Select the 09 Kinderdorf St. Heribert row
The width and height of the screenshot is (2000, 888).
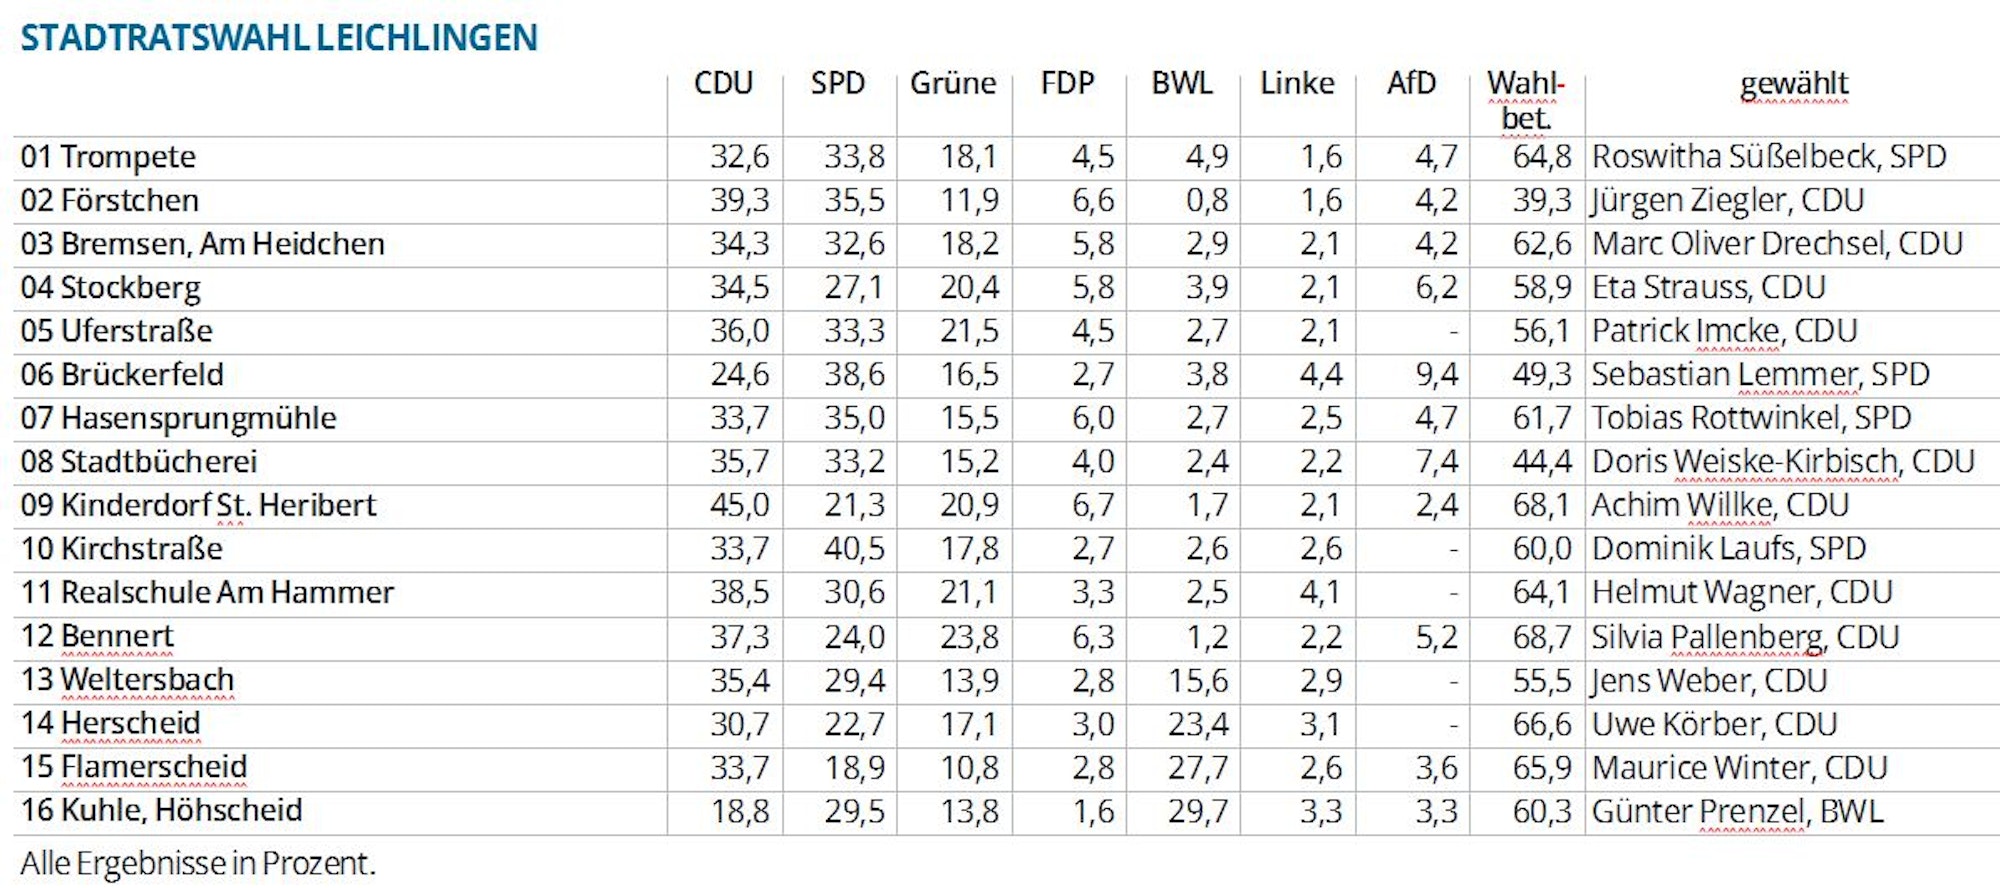[198, 505]
